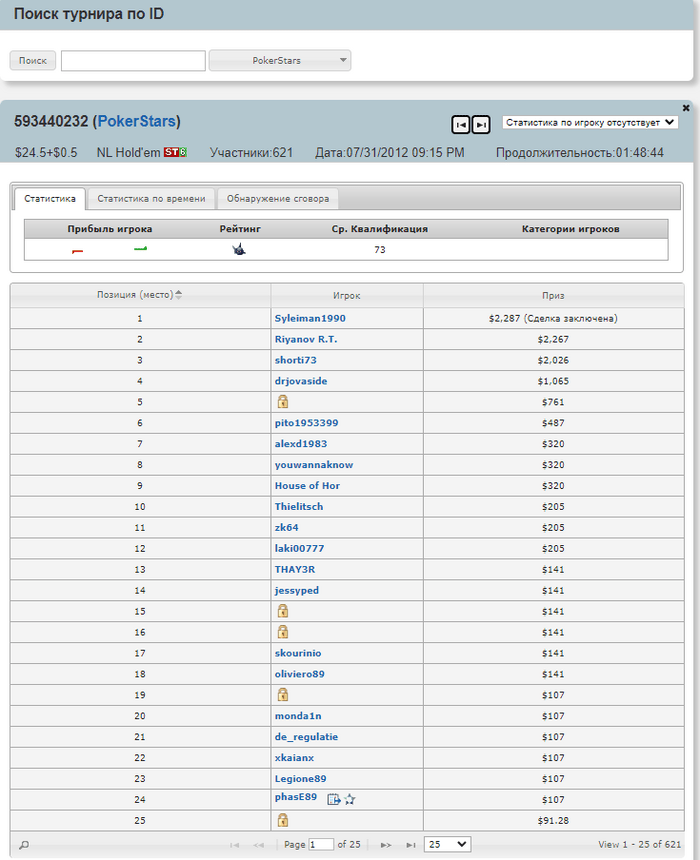Image resolution: width=700 pixels, height=860 pixels.
Task: Click the note icon next to phasE89
Action: point(334,799)
